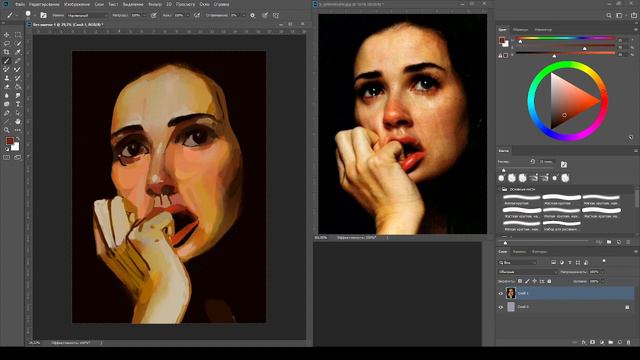Change the screen mode icon in toolbox

tap(18, 157)
